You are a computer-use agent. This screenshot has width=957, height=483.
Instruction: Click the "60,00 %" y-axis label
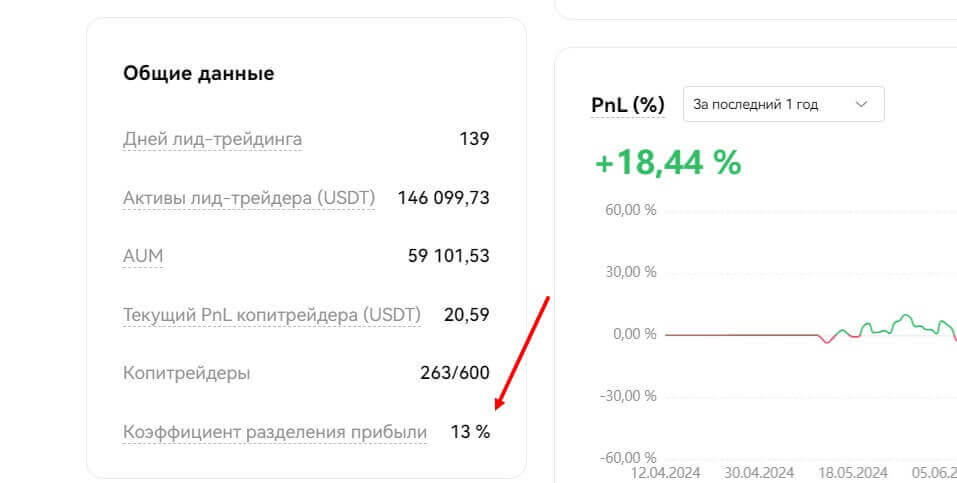coord(628,211)
